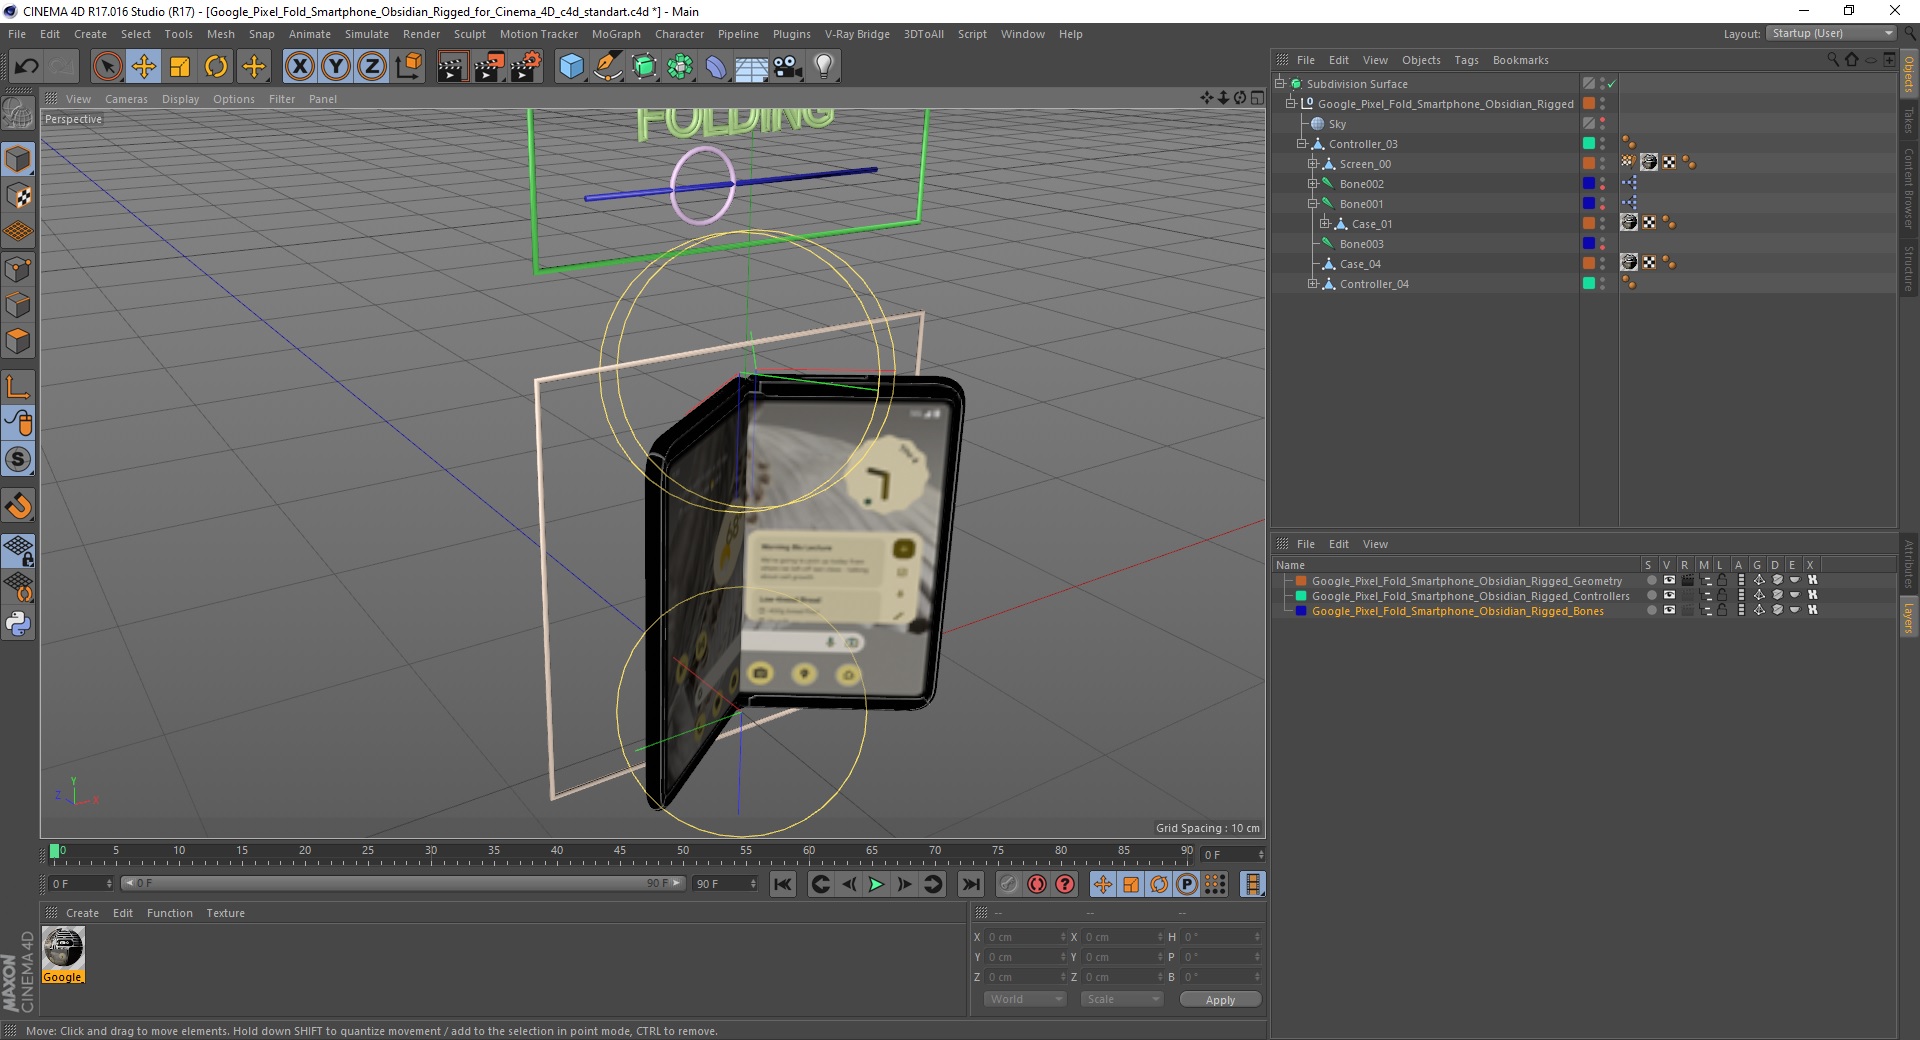This screenshot has height=1040, width=1920.
Task: Toggle Bones layer view visibility
Action: pos(1669,610)
